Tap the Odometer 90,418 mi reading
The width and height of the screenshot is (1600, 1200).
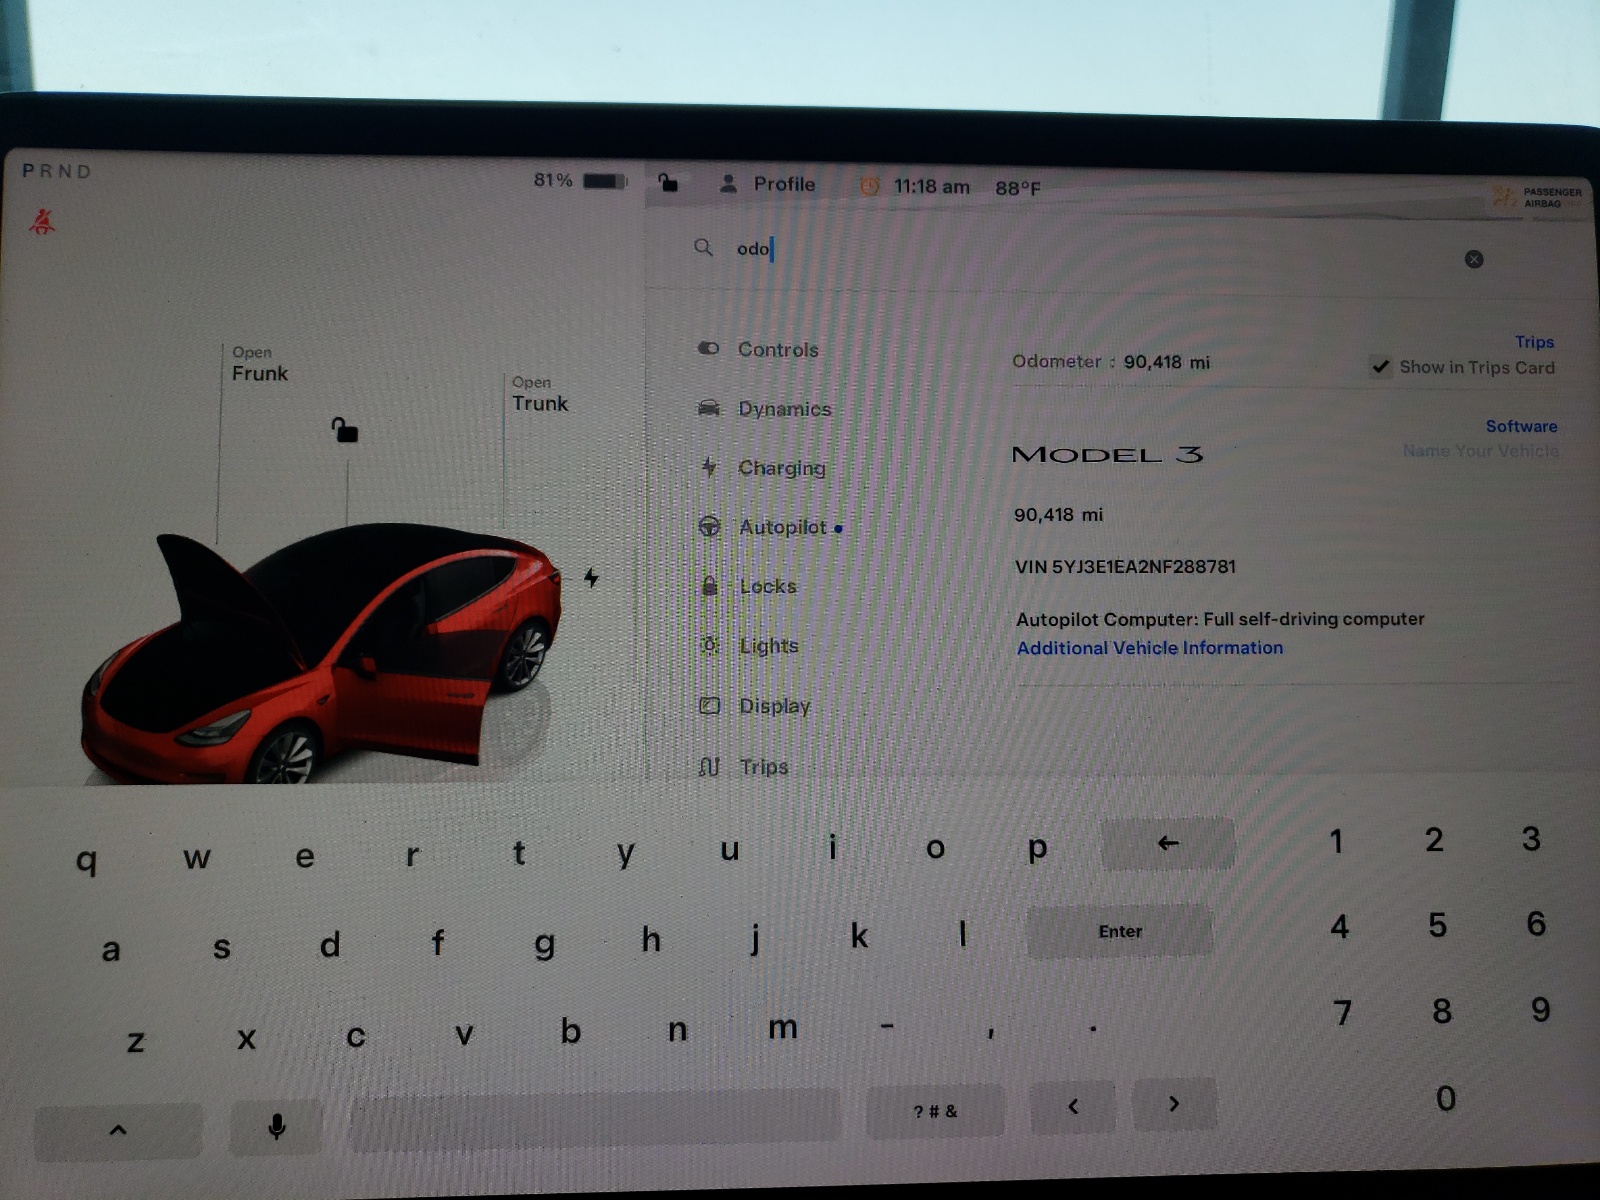(1111, 362)
